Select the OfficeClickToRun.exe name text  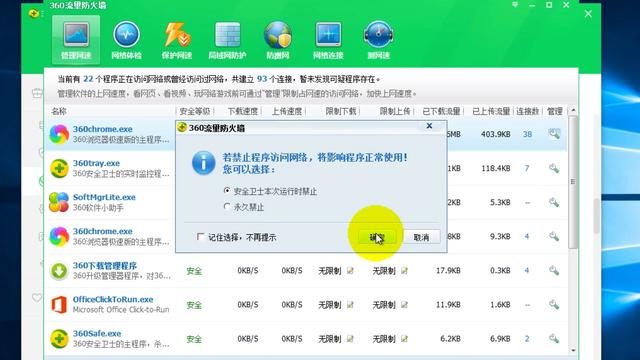113,299
